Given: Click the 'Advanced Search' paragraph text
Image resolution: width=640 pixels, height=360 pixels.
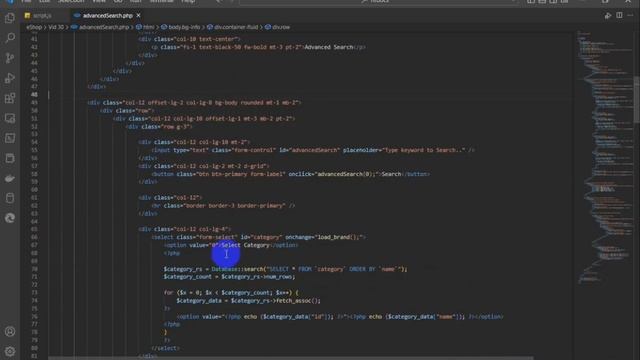Looking at the screenshot, I should click(329, 47).
